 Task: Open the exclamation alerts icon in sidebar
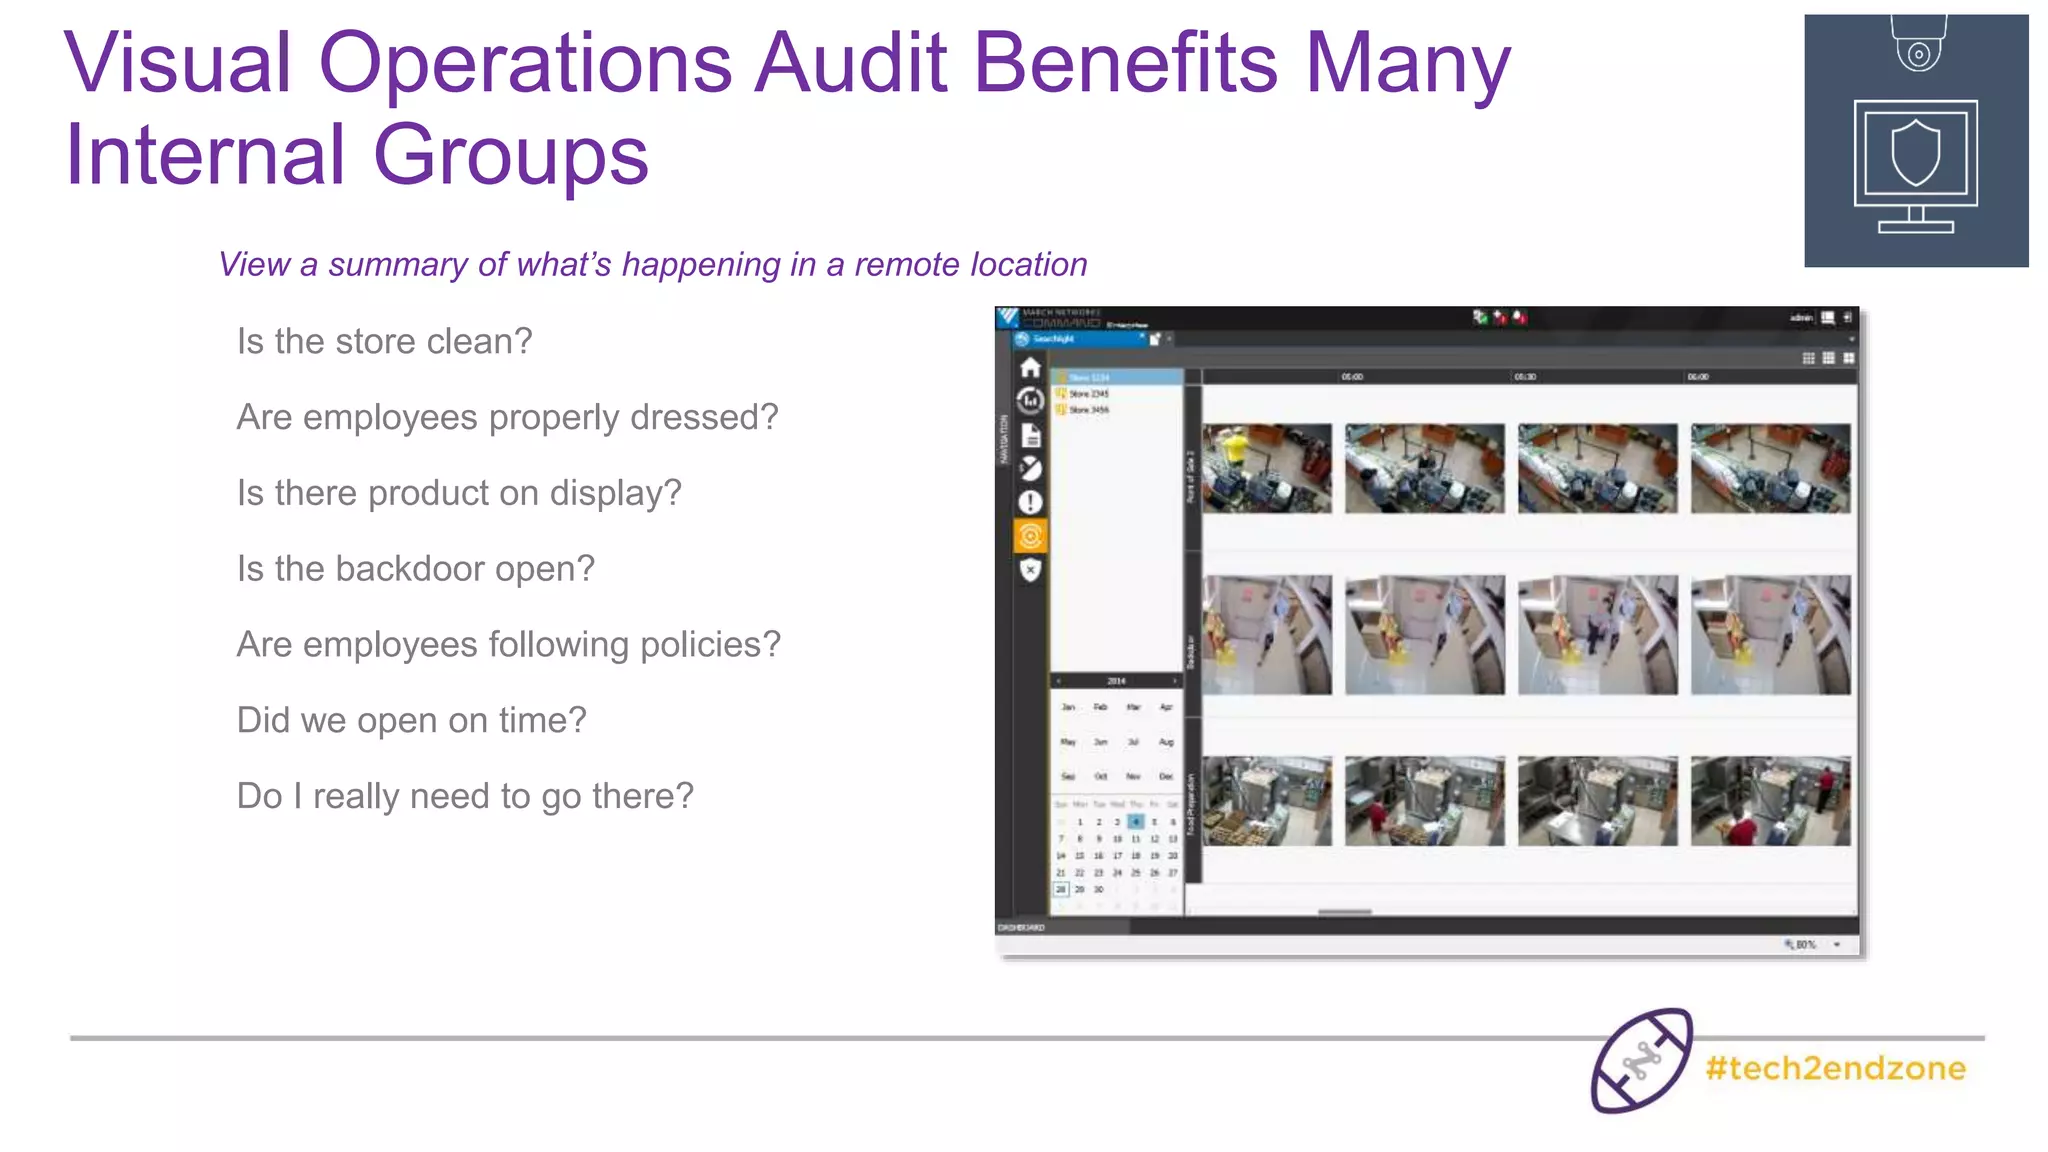click(1030, 502)
